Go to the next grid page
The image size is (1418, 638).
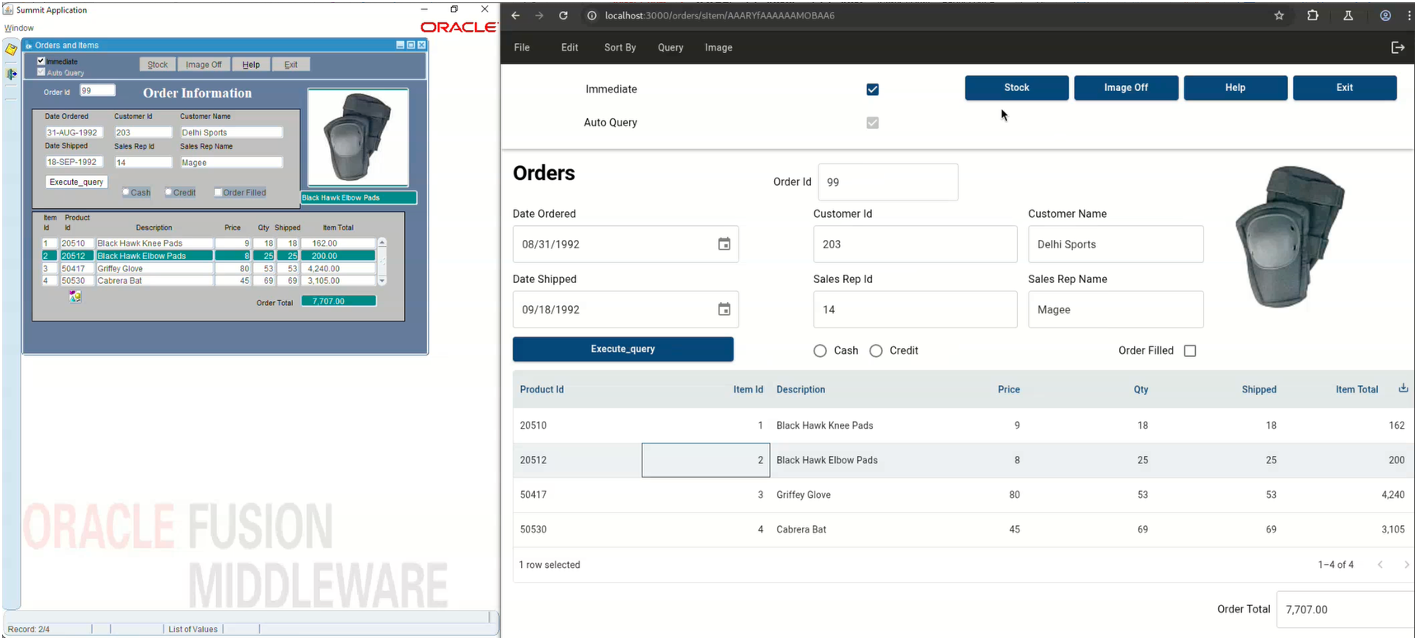(1406, 565)
